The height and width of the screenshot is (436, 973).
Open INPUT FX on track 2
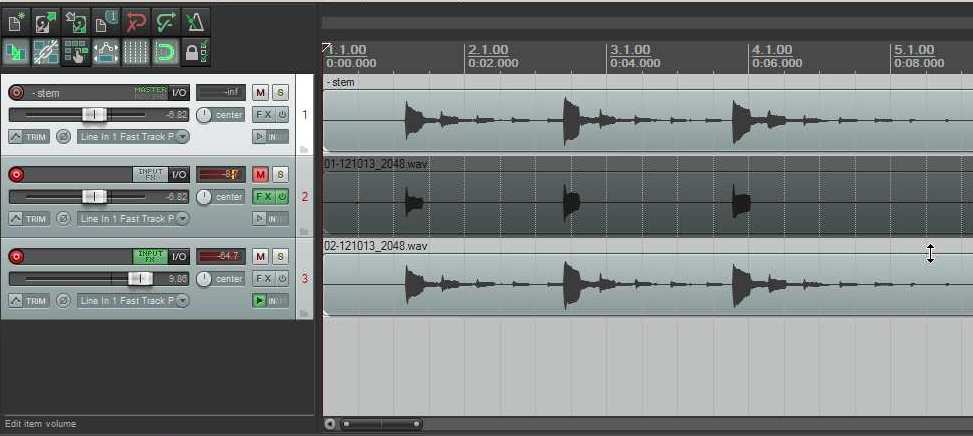click(x=150, y=174)
